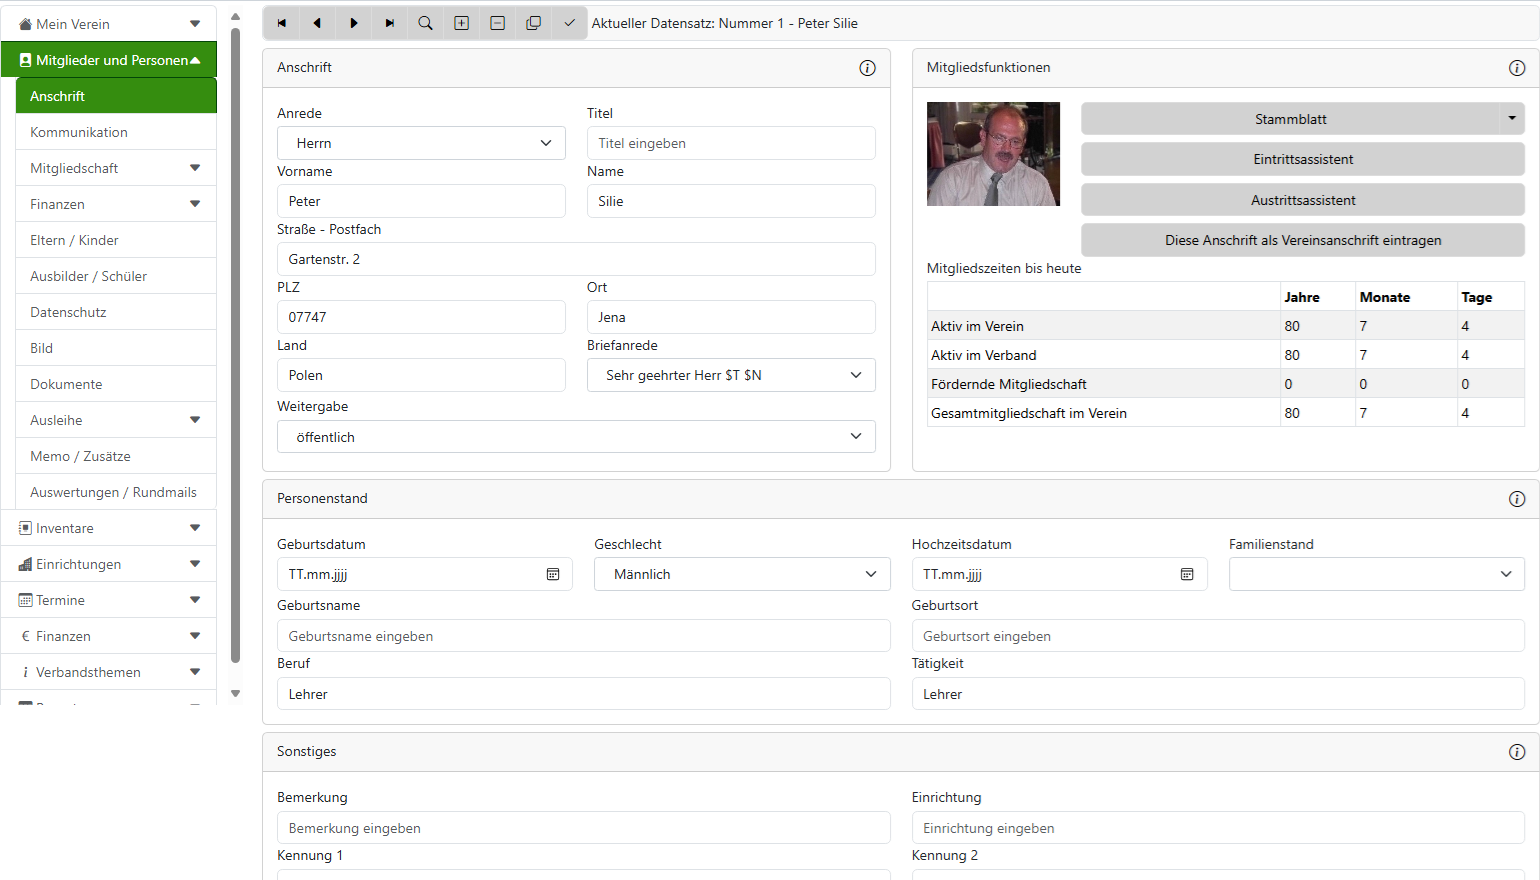The width and height of the screenshot is (1540, 880).
Task: Open Kommunikation in the sidebar
Action: tap(79, 132)
